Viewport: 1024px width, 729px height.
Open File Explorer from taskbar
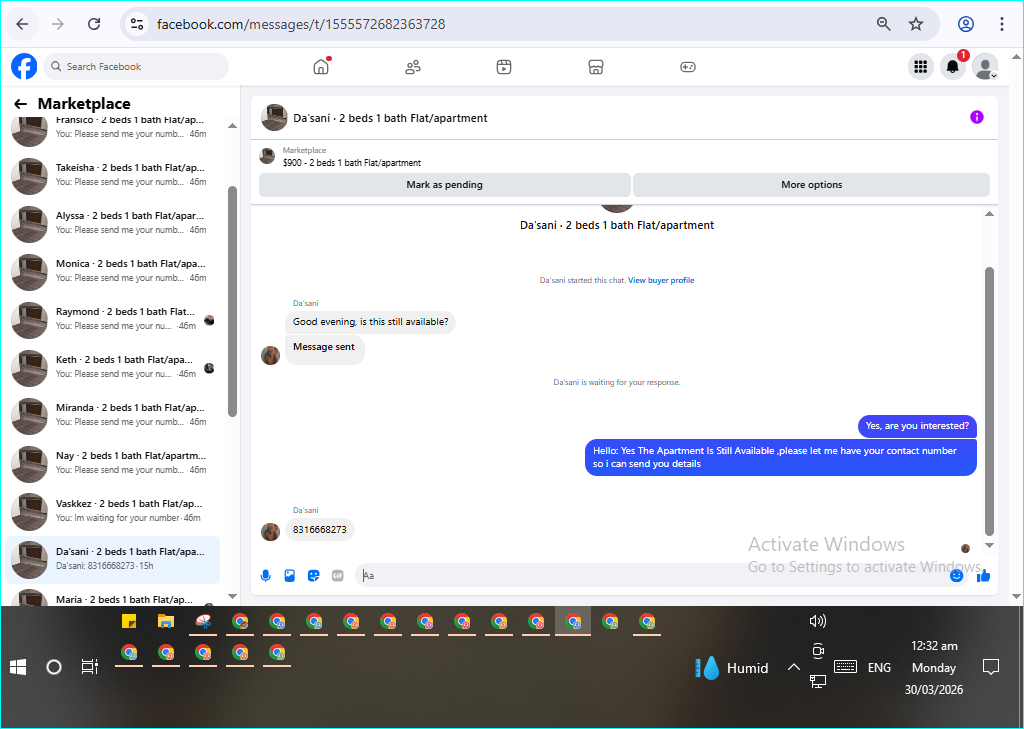coord(166,621)
